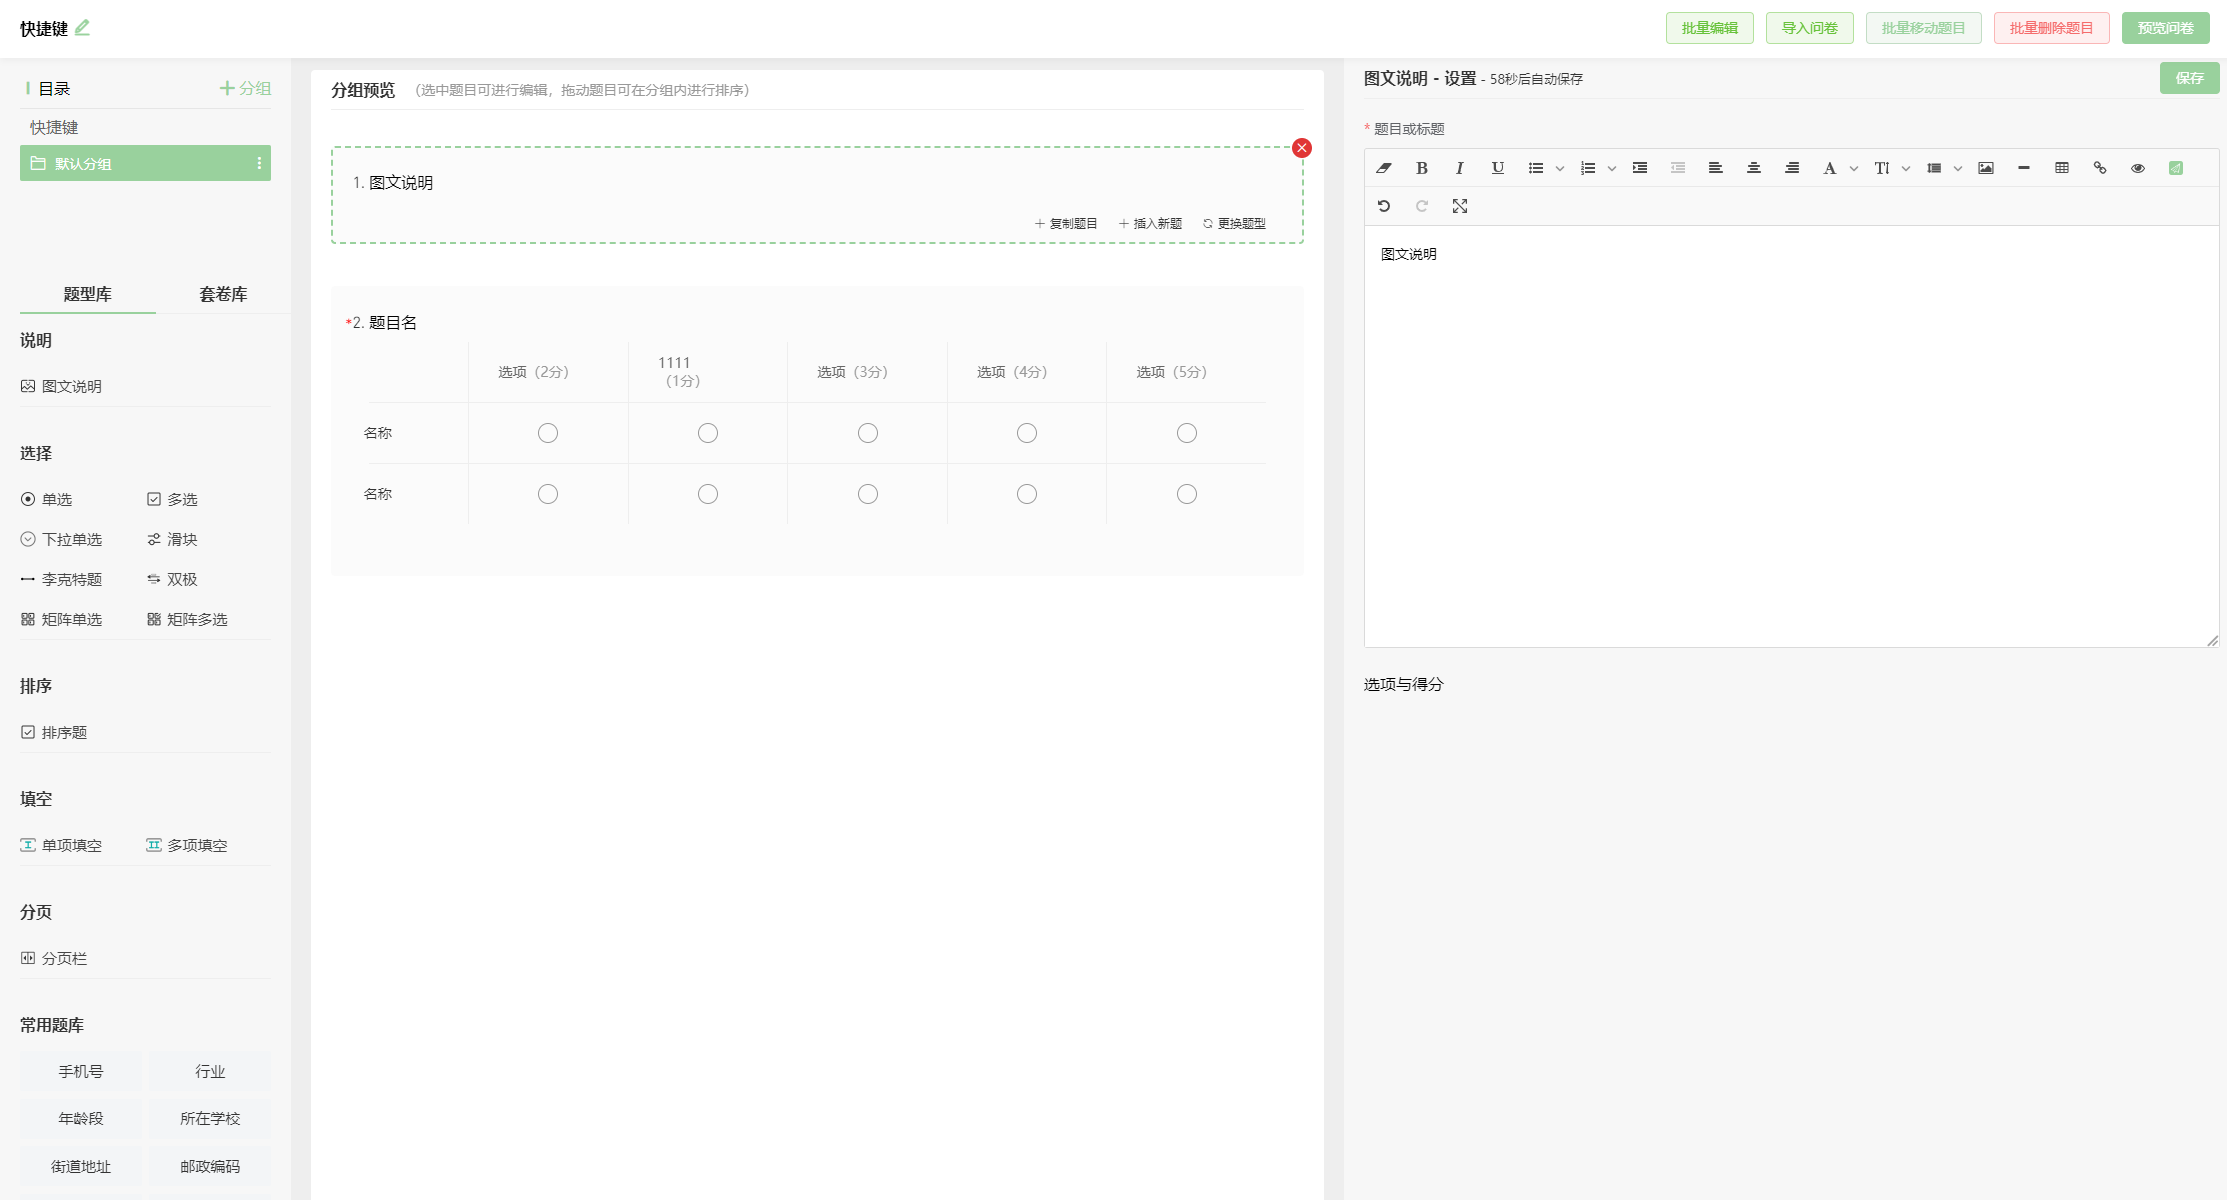Image resolution: width=2227 pixels, height=1200 pixels.
Task: Center-align text in editor
Action: click(1754, 168)
